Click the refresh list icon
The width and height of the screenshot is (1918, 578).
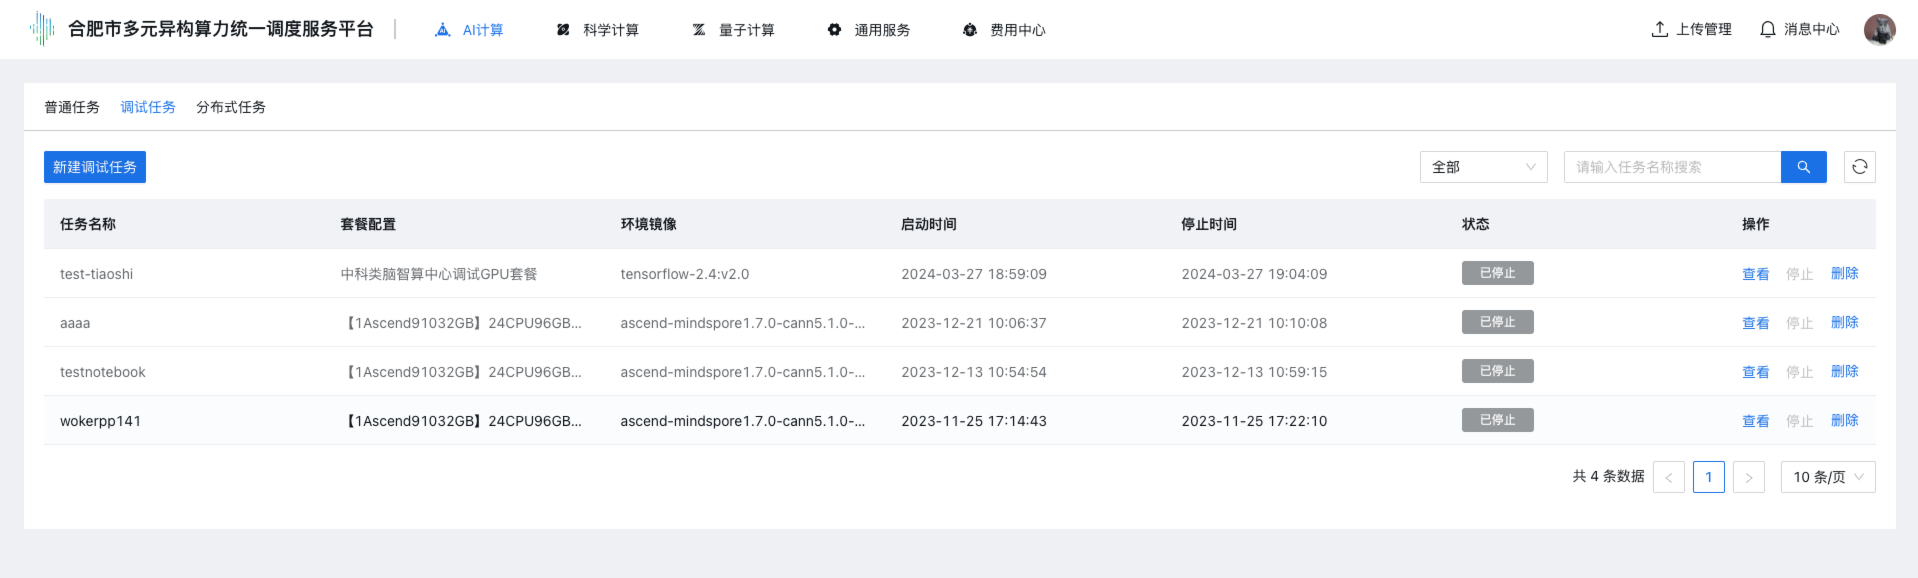coord(1859,167)
